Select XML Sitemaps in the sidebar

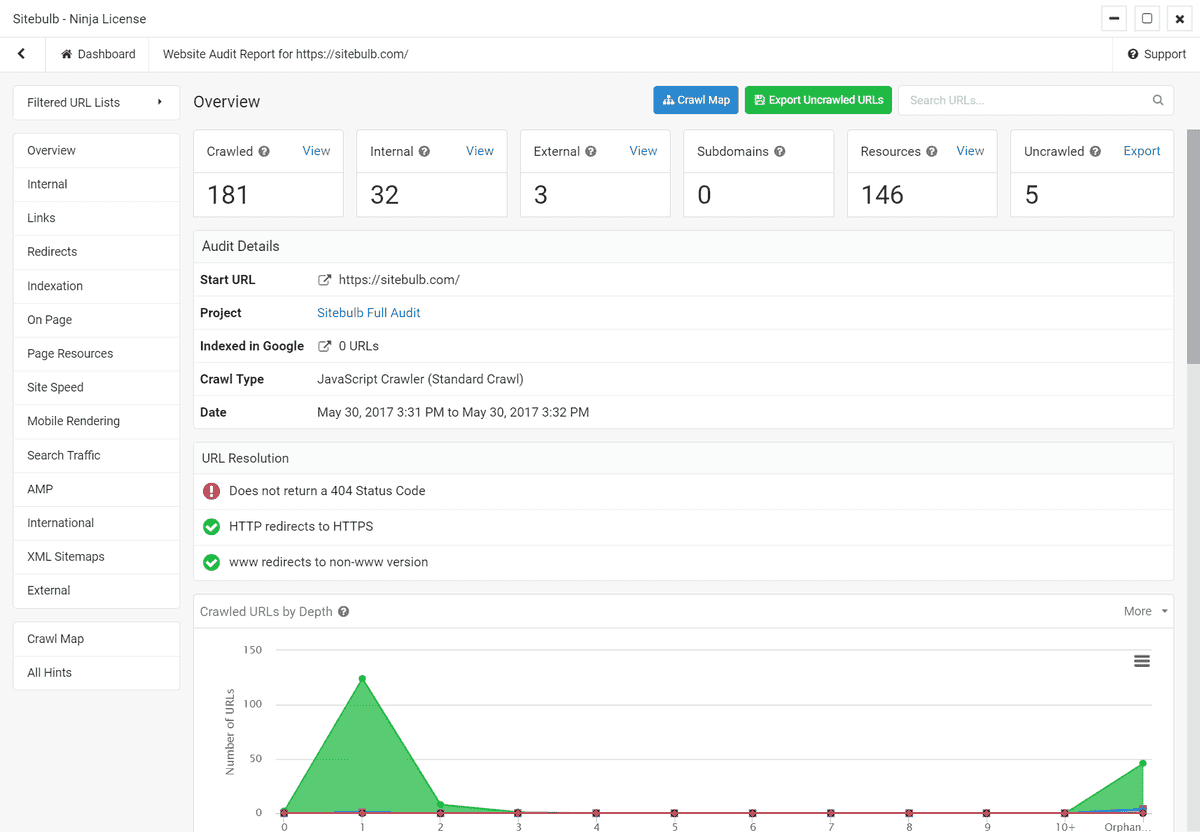pos(96,557)
